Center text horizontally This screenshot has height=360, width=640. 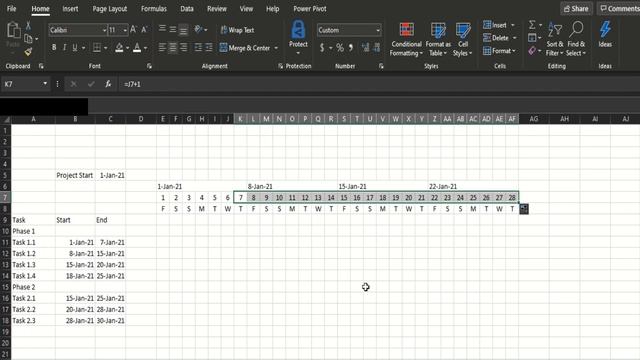(x=173, y=48)
